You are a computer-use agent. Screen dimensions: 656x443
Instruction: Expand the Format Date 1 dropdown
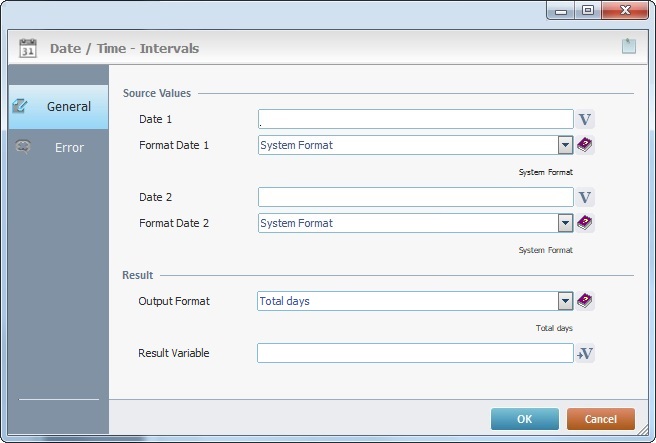(565, 145)
